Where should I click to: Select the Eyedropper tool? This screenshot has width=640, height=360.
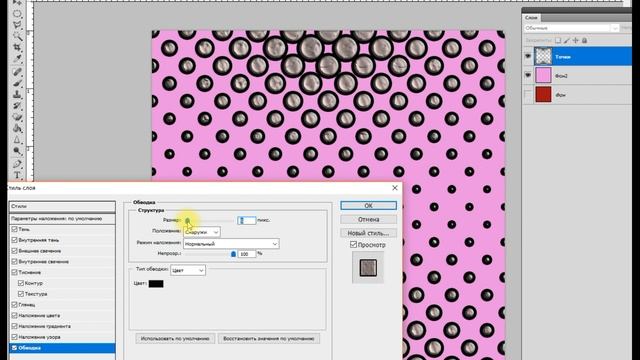click(17, 60)
